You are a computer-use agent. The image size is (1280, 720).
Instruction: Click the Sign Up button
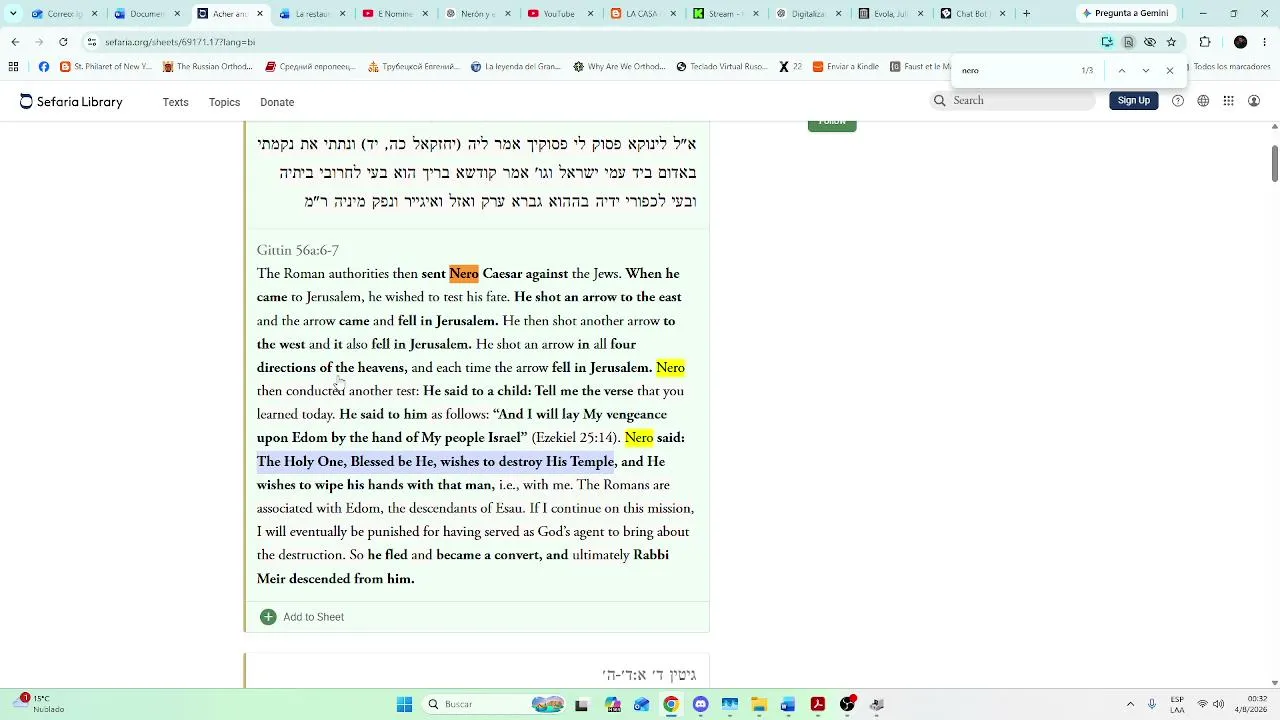[1133, 100]
